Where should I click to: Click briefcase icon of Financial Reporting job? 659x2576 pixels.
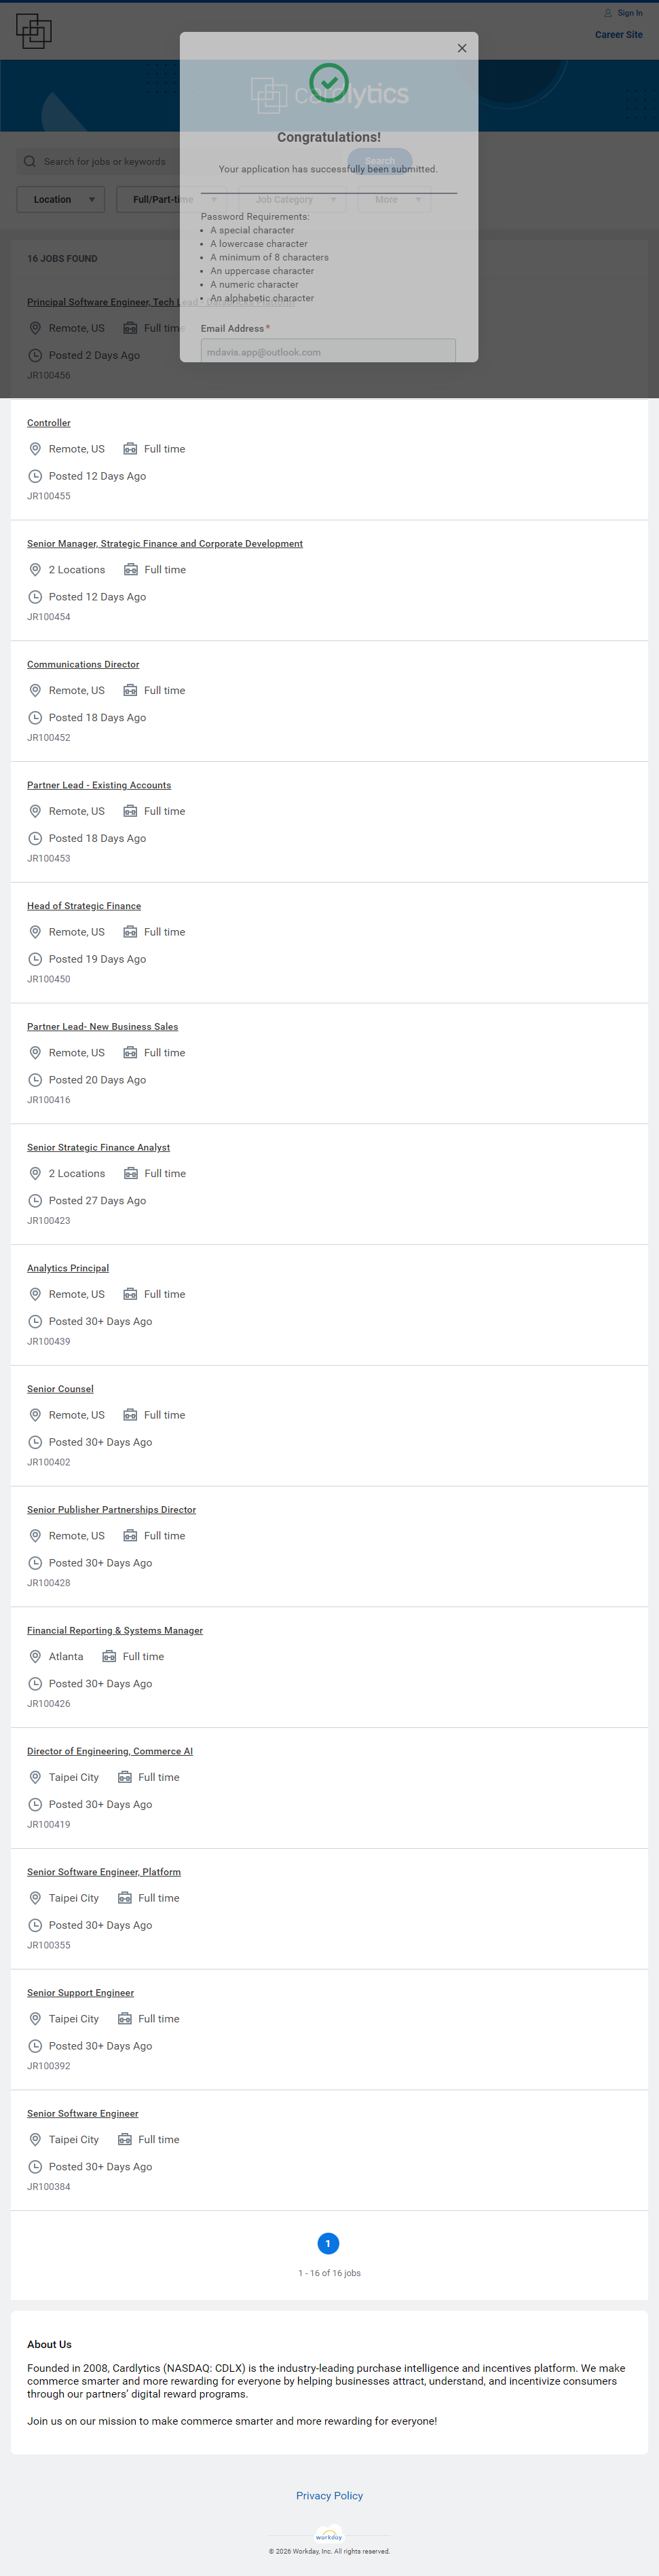[x=109, y=1656]
